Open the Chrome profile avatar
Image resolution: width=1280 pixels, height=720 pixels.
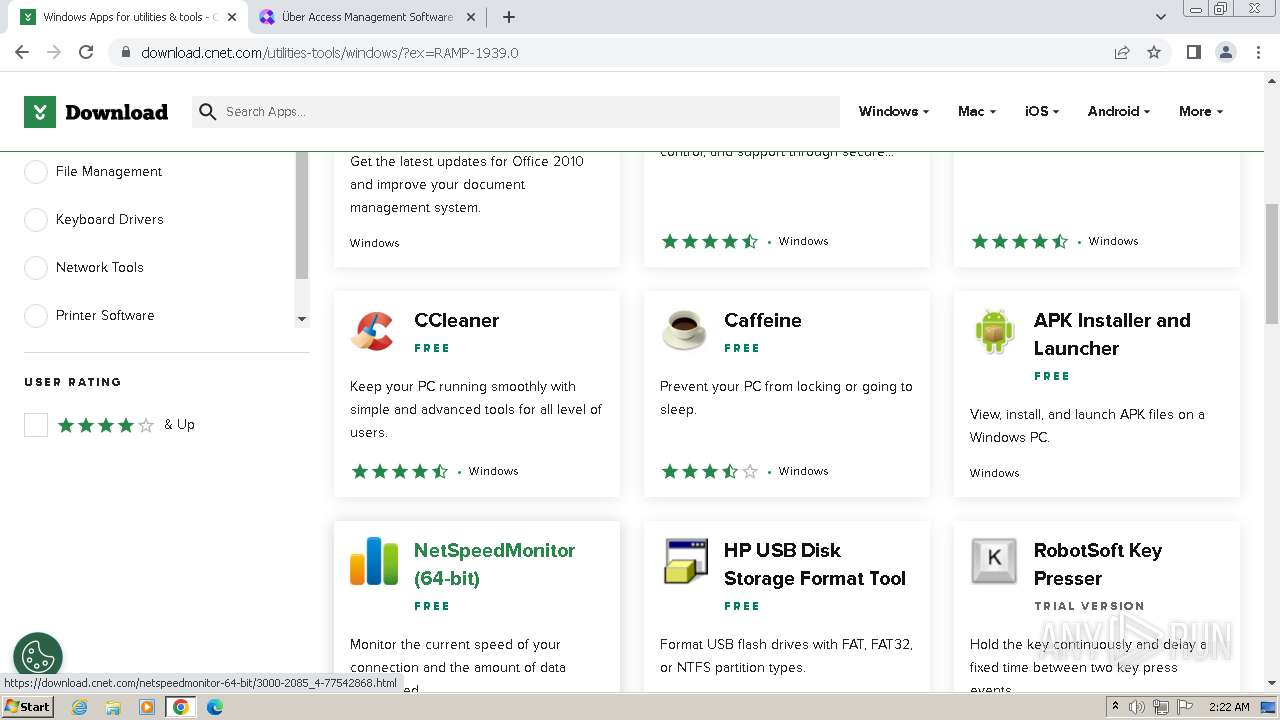click(x=1225, y=52)
